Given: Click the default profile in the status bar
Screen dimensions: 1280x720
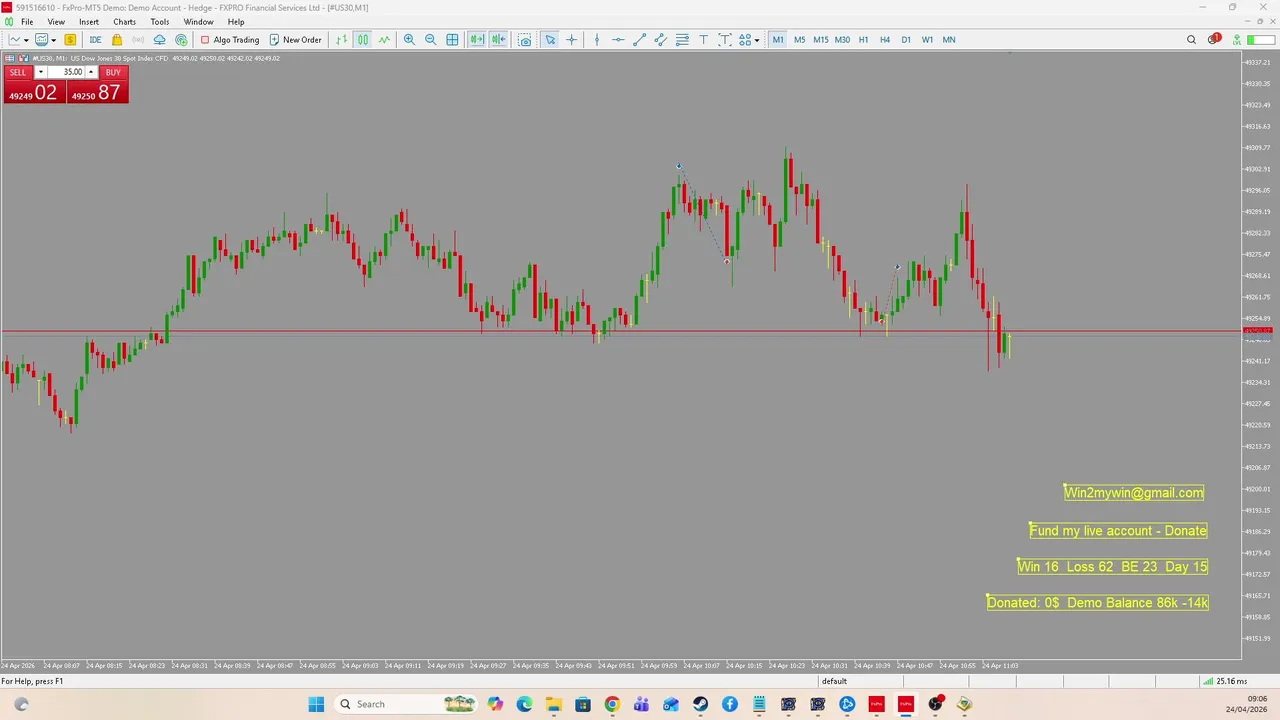Looking at the screenshot, I should click(834, 681).
